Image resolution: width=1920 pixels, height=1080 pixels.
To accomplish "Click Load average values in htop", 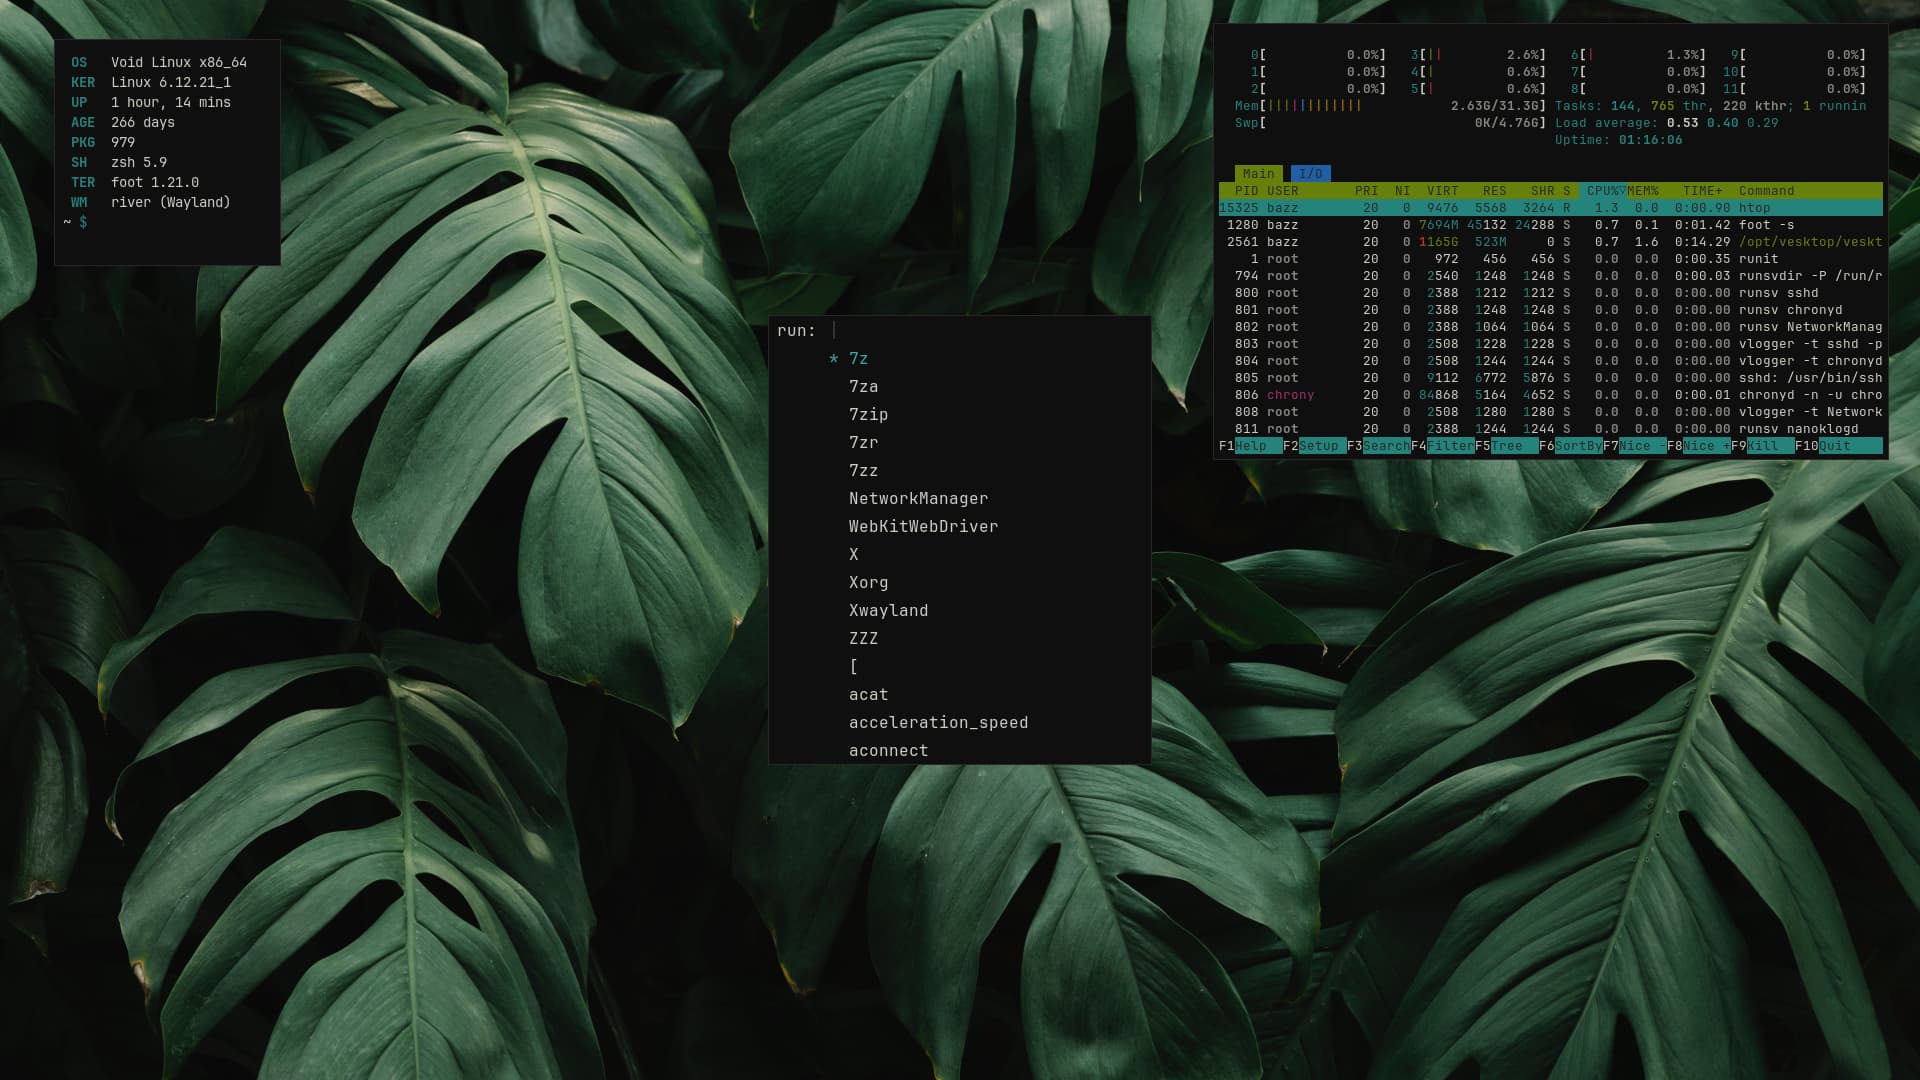I will (1722, 123).
